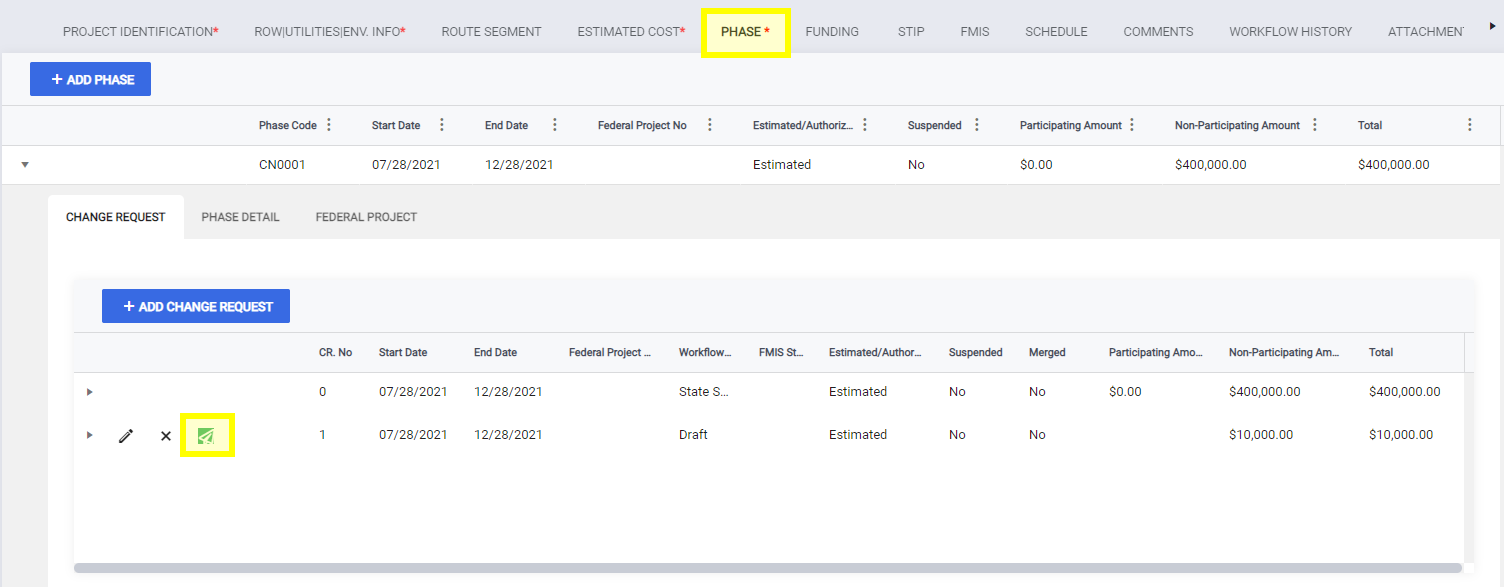Viewport: 1504px width, 587px height.
Task: Open phase Suspended column menu
Action: (x=977, y=125)
